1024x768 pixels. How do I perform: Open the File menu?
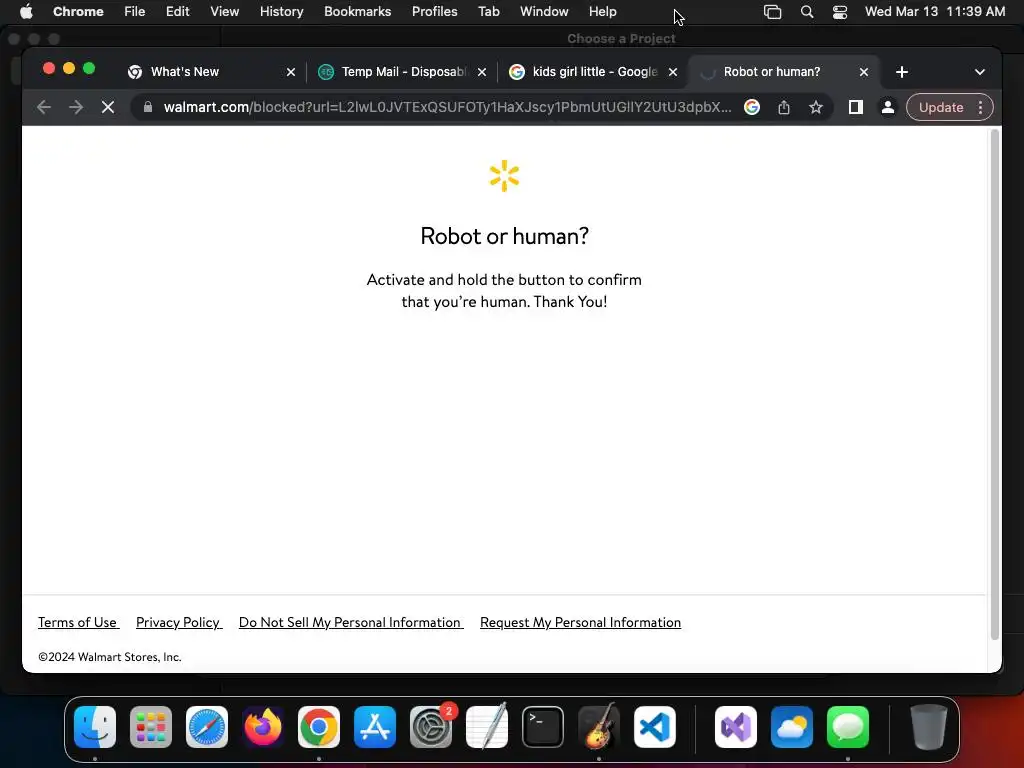tap(135, 11)
